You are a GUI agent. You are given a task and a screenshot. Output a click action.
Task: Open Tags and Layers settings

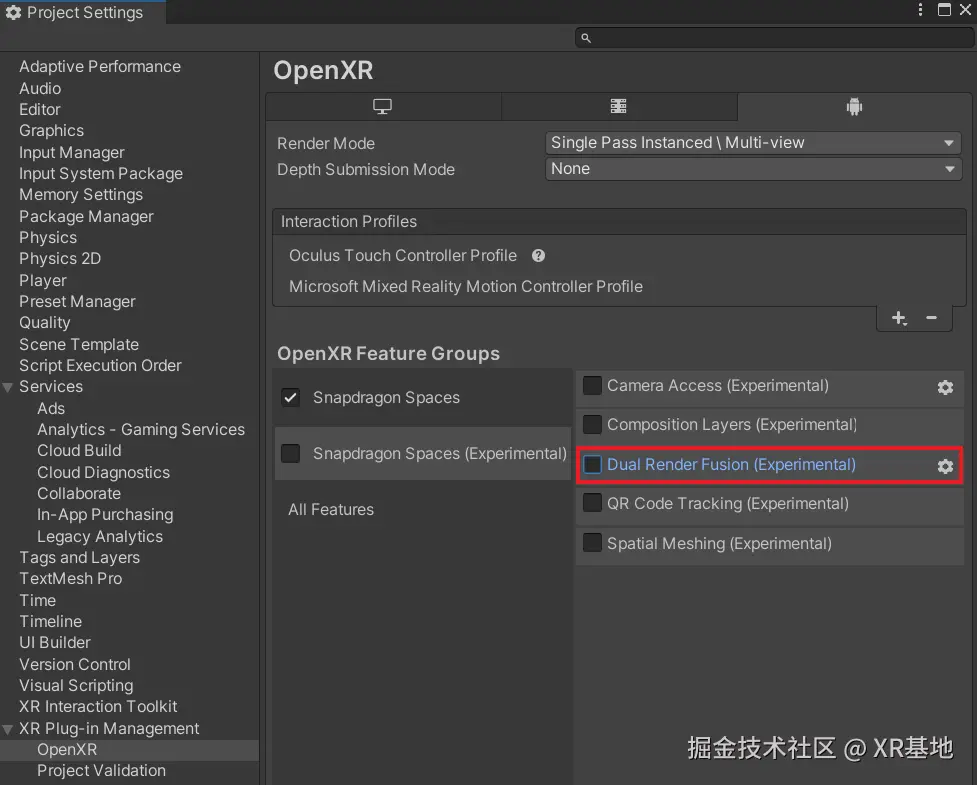coord(80,558)
